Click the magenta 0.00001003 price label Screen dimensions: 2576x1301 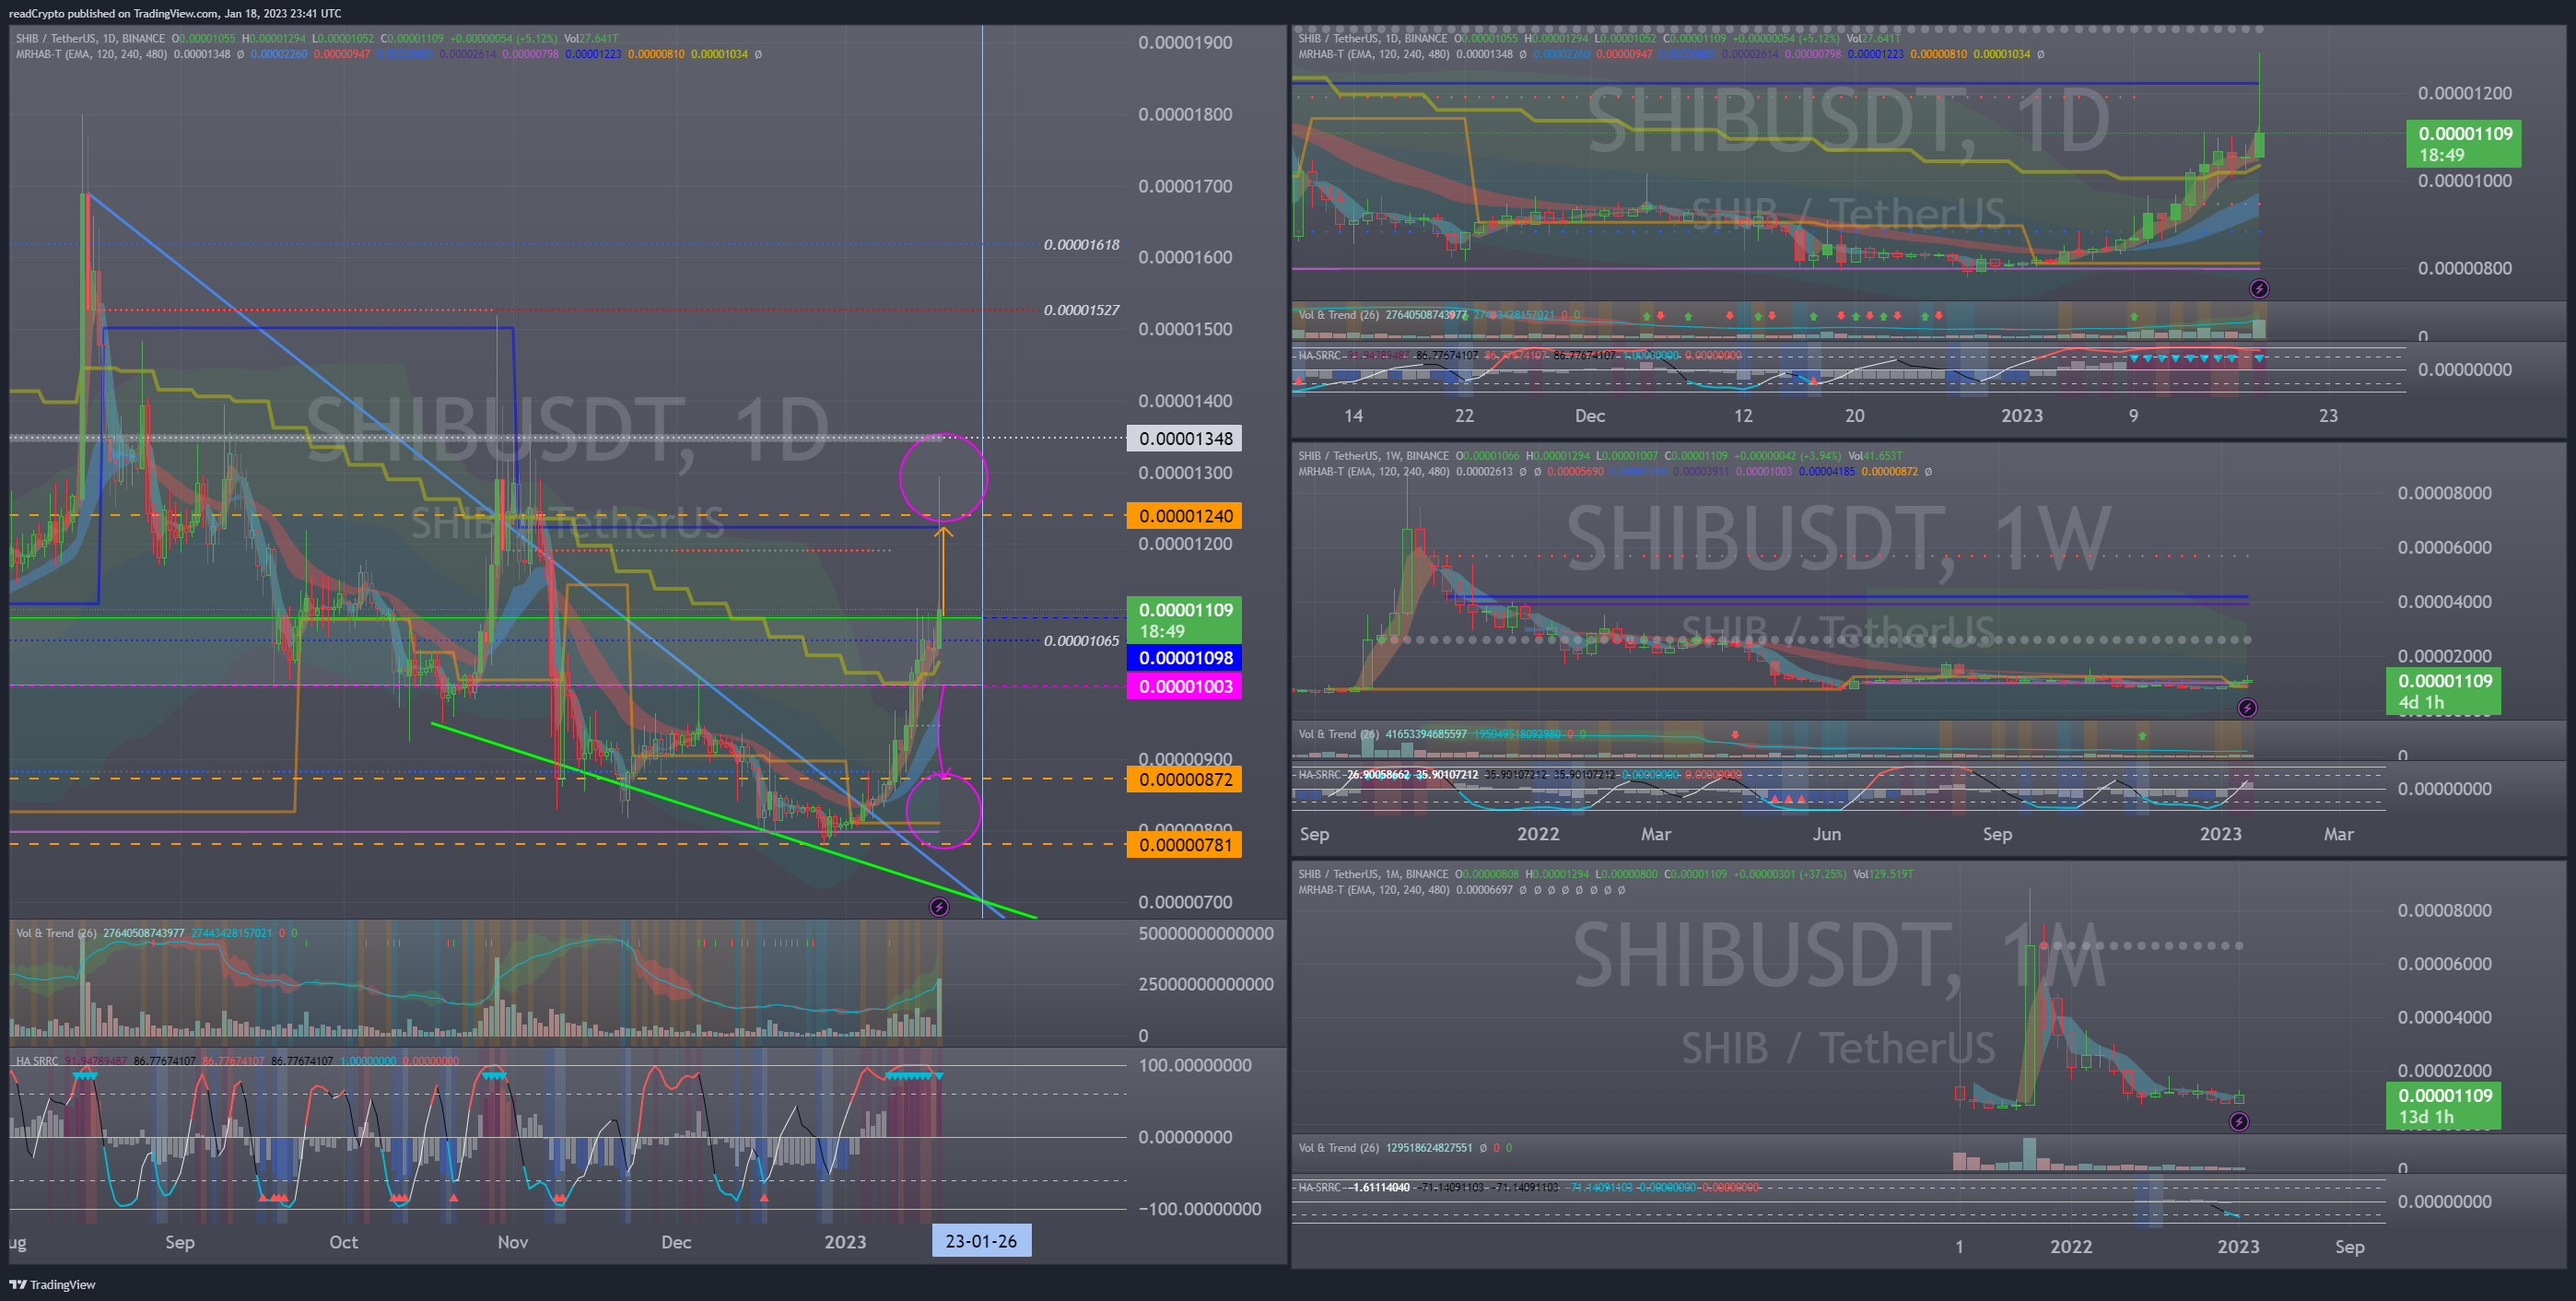click(1184, 686)
